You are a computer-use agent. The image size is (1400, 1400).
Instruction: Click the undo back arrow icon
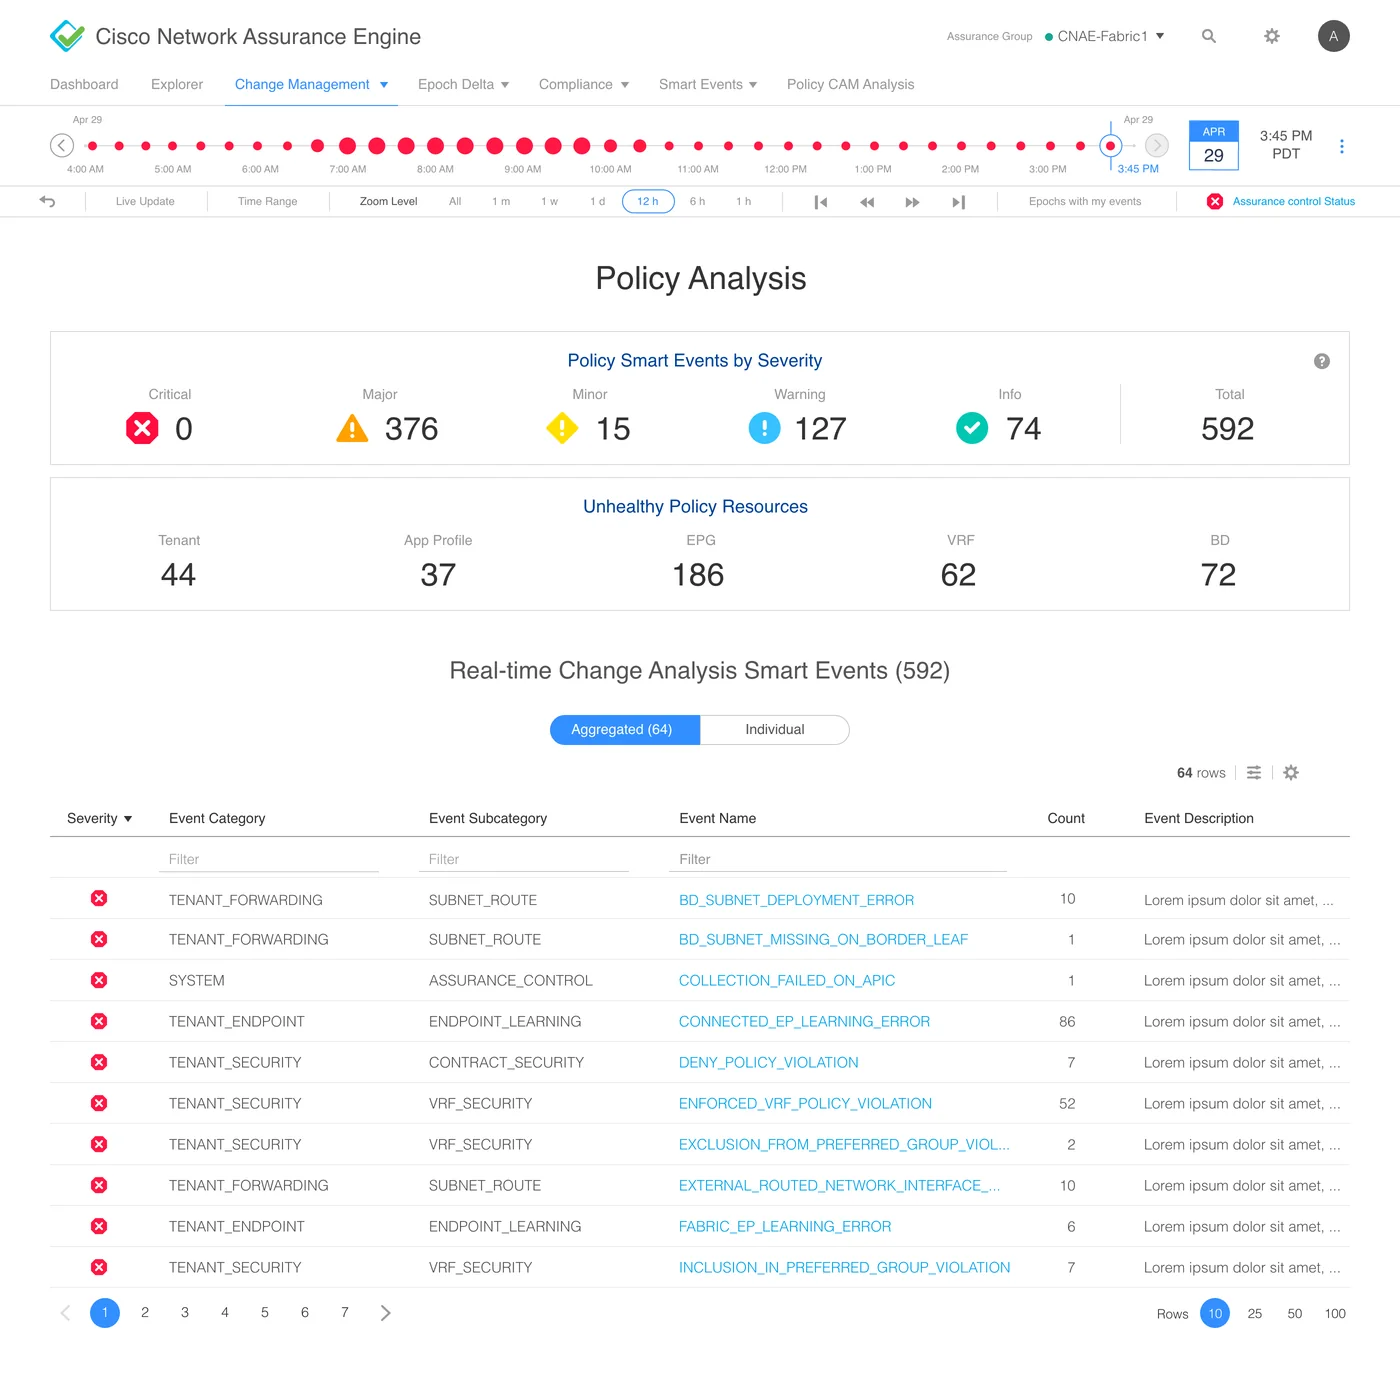click(47, 201)
